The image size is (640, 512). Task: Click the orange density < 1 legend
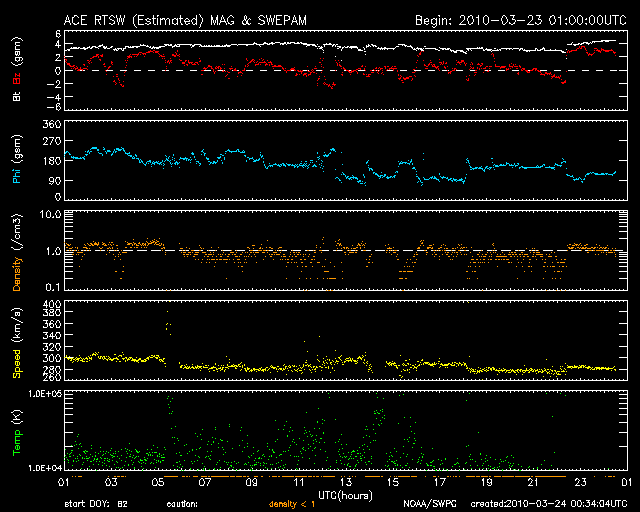coord(292,504)
